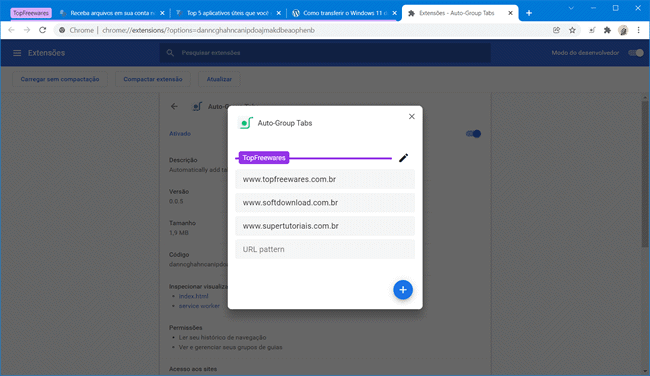The image size is (650, 376).
Task: Edit TopFreewares group with pencil icon
Action: click(x=403, y=158)
